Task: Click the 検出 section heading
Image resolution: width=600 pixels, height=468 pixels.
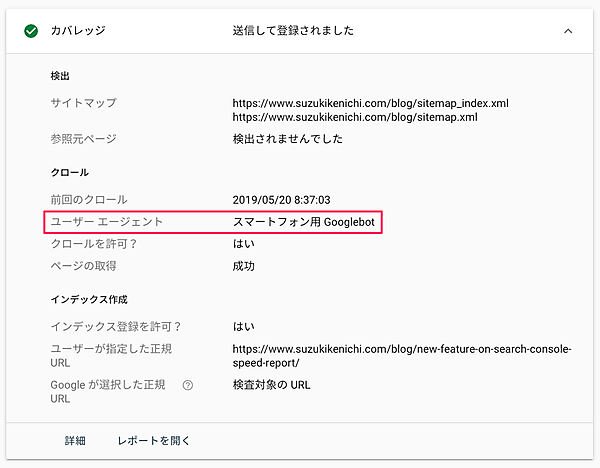Action: [x=60, y=76]
